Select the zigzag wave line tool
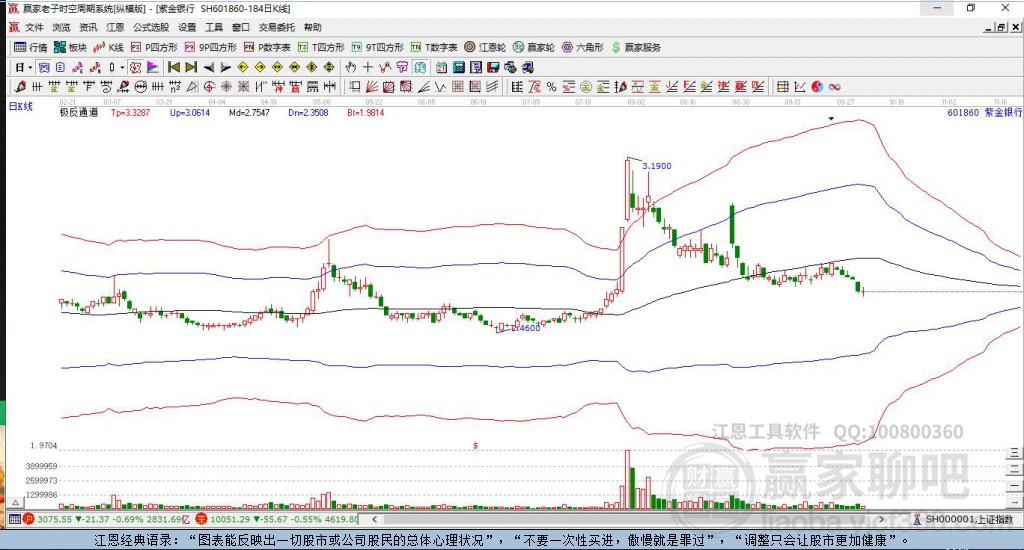1024x550 pixels. [441, 86]
